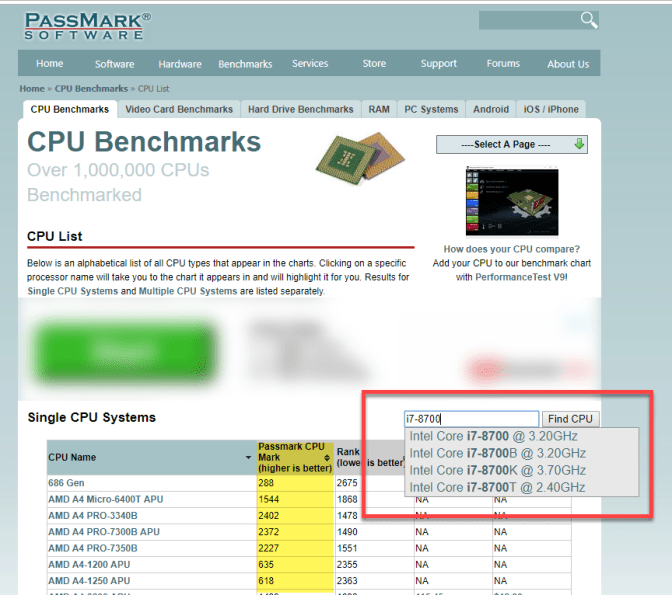Open the Hardware menu

pos(180,64)
